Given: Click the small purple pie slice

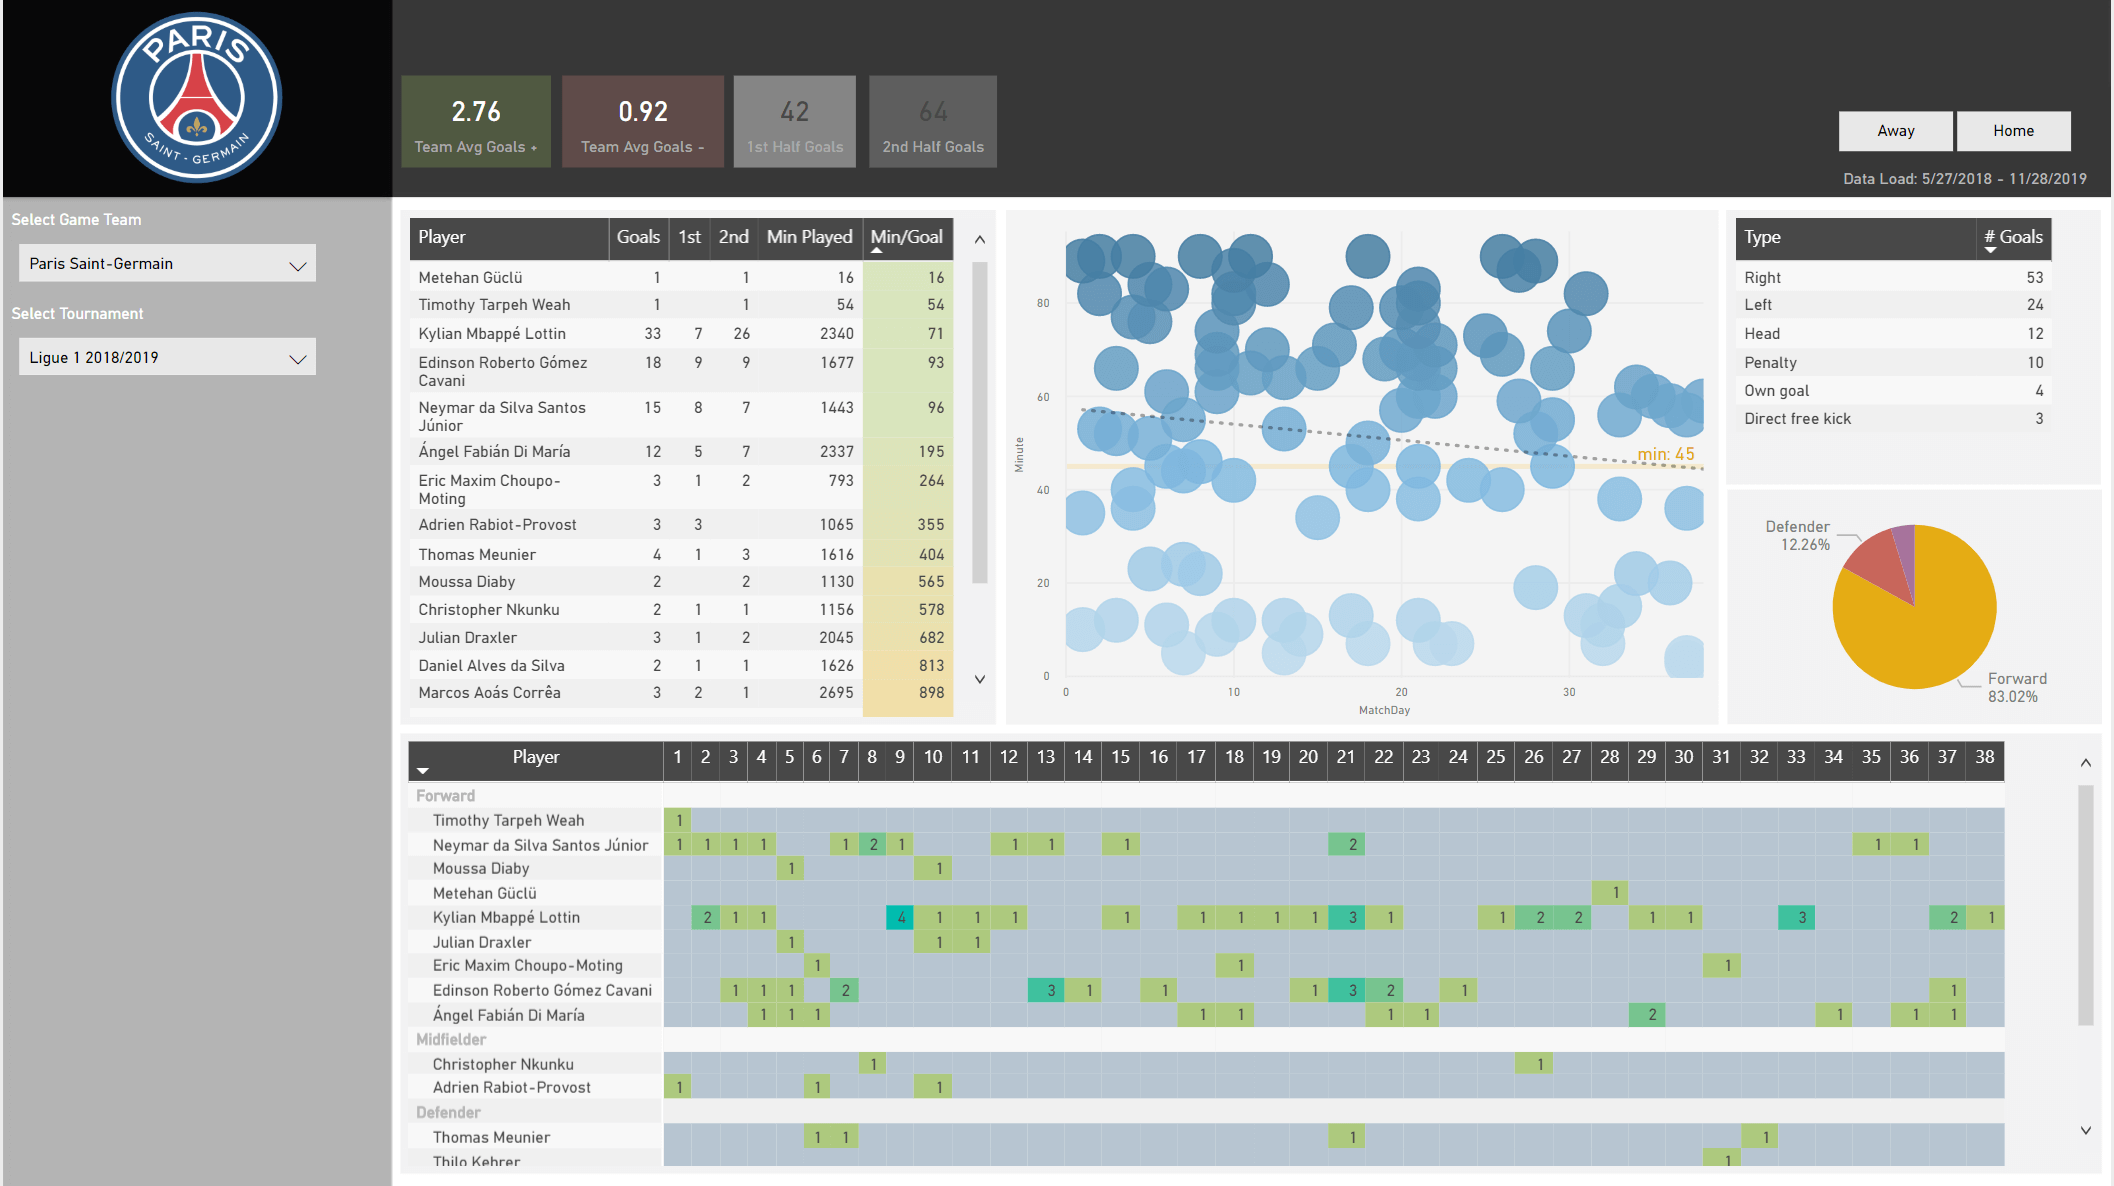Looking at the screenshot, I should point(1906,555).
